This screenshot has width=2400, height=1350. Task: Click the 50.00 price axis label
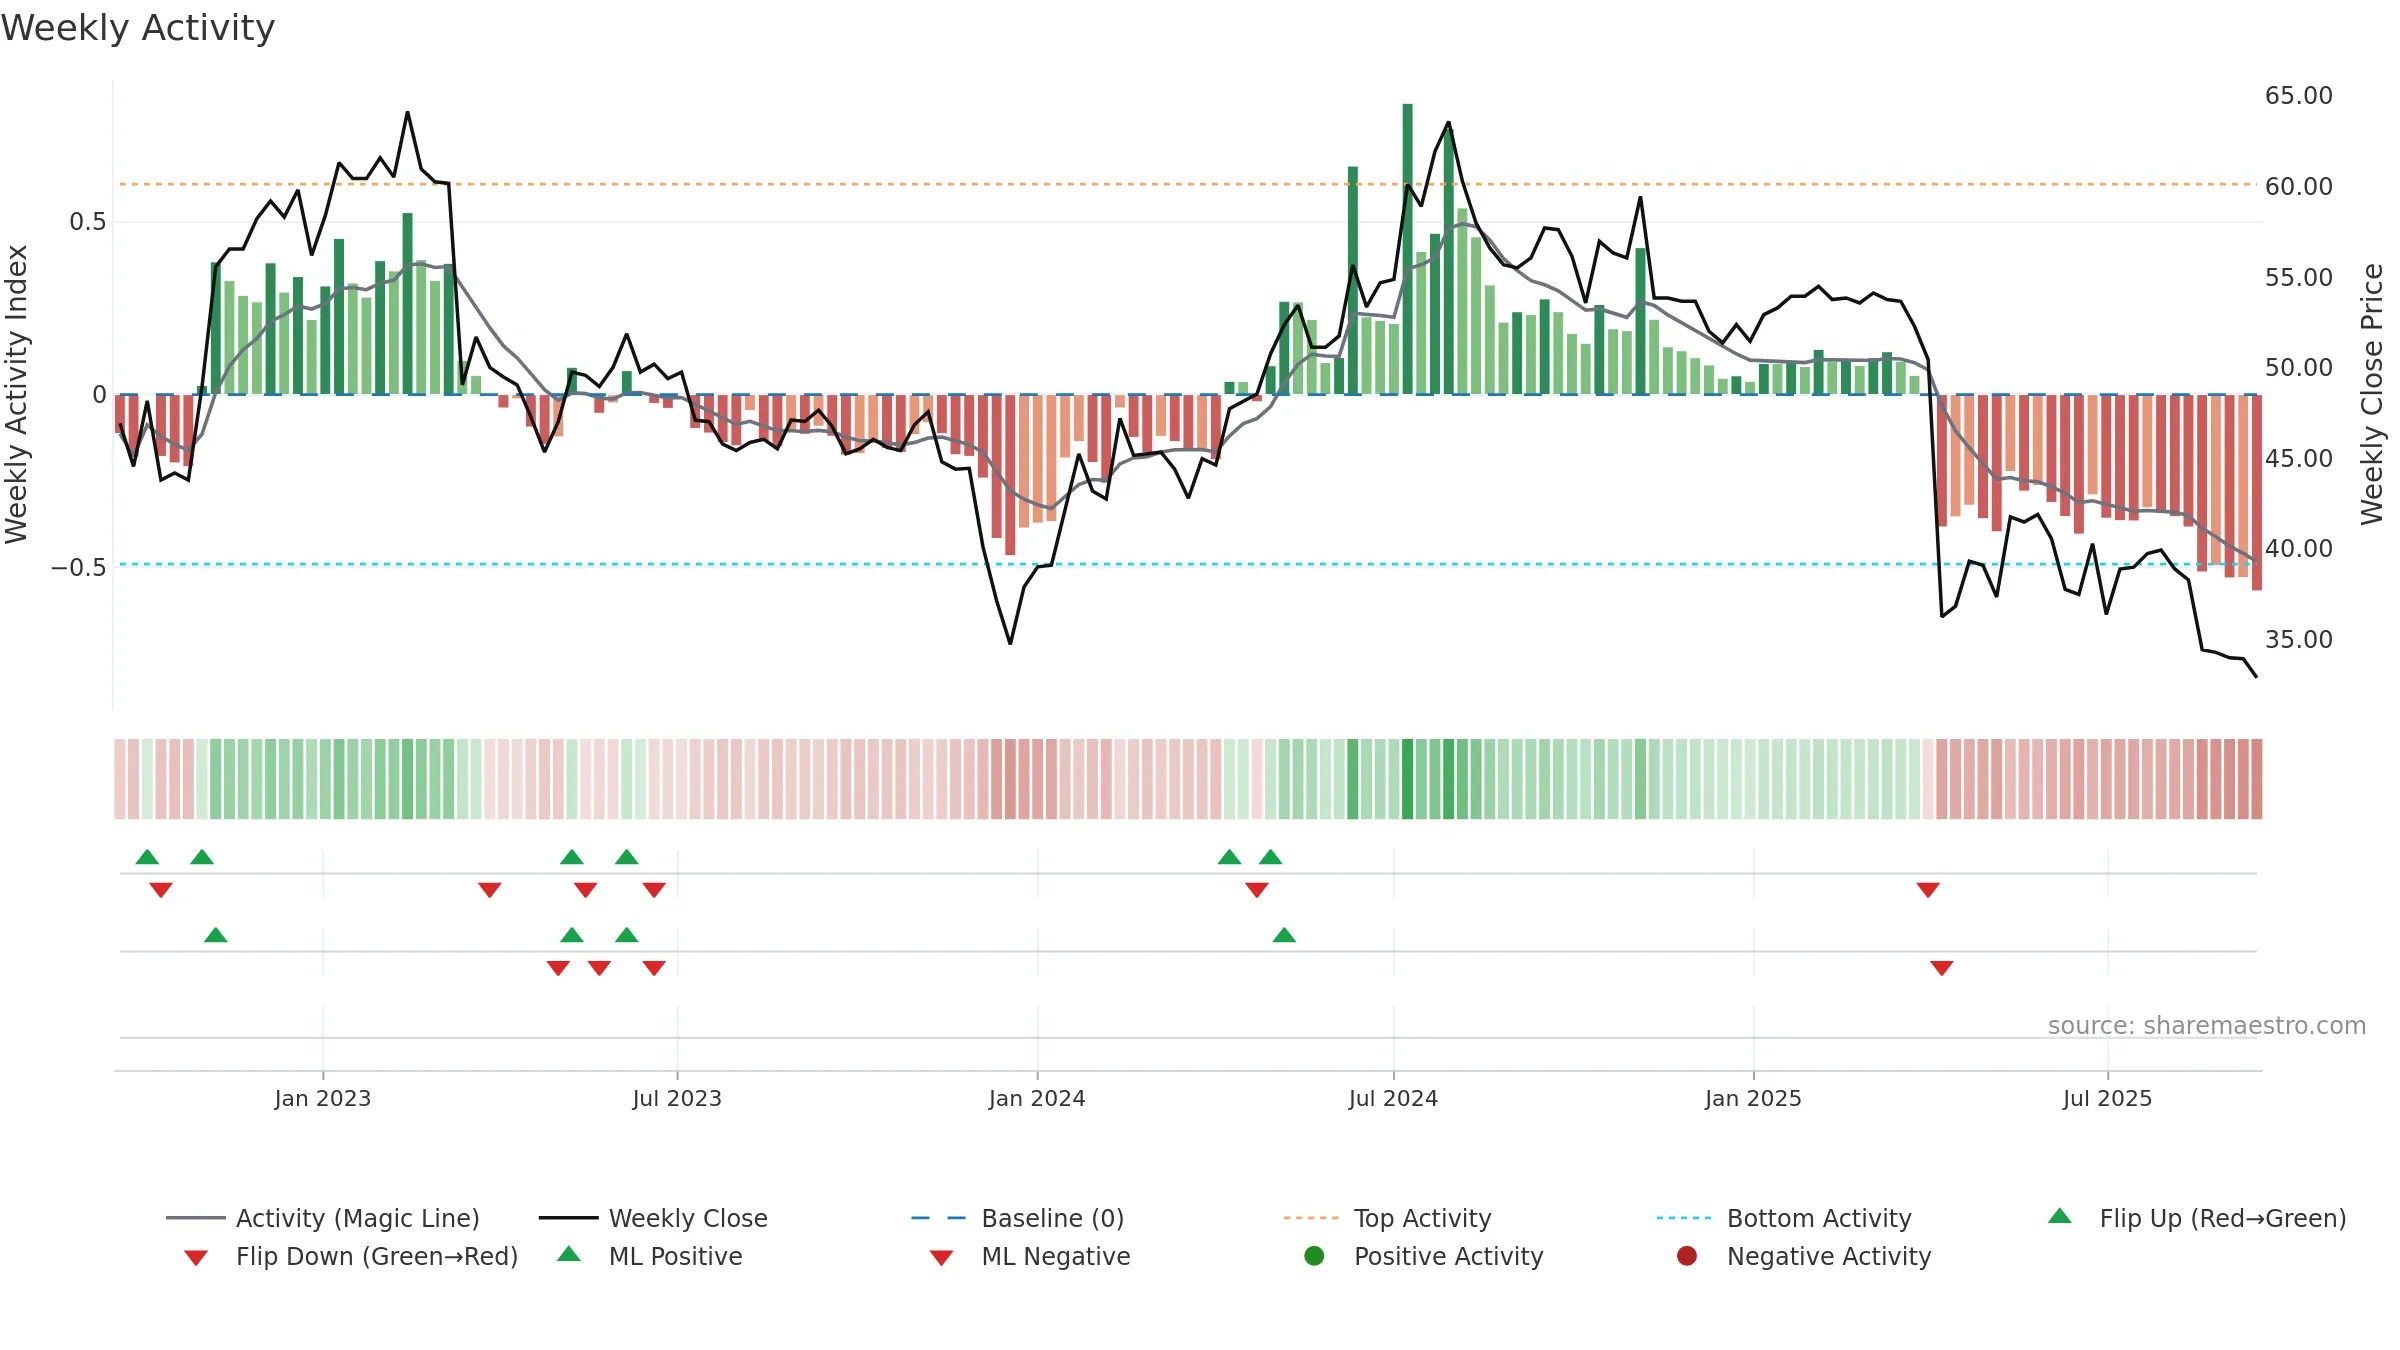tap(2299, 368)
